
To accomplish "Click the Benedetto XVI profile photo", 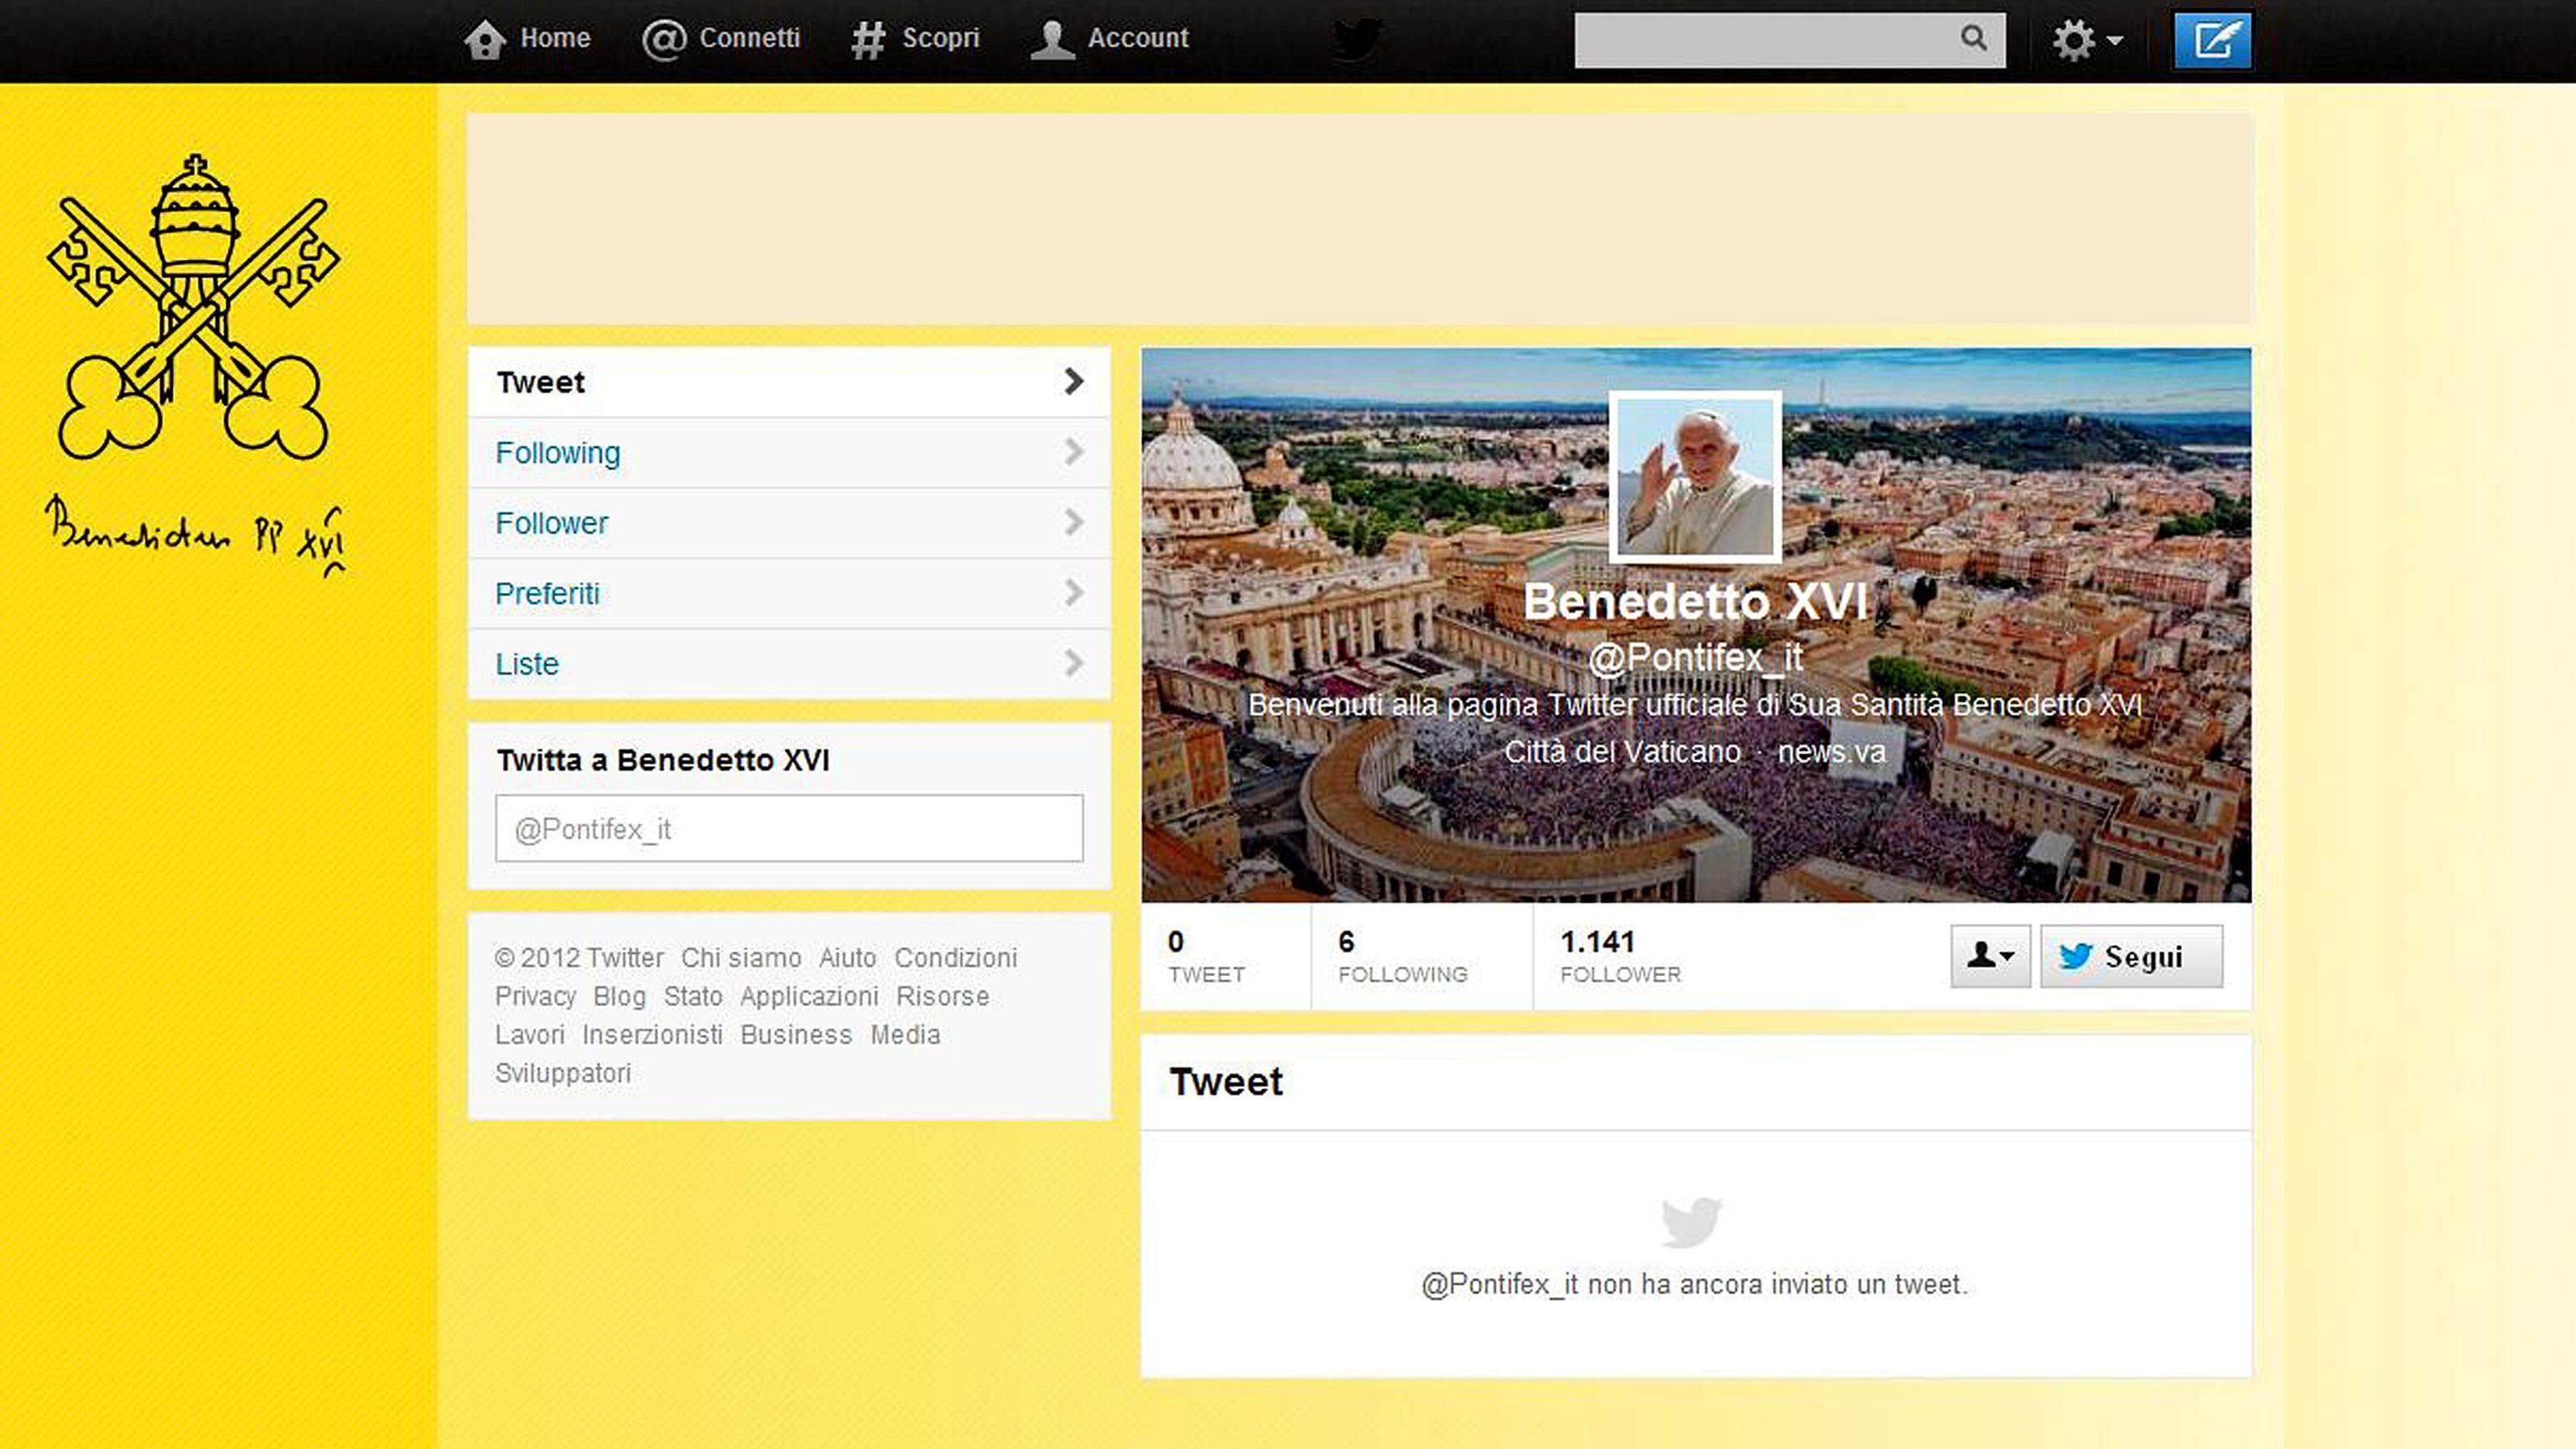I will pyautogui.click(x=1695, y=476).
